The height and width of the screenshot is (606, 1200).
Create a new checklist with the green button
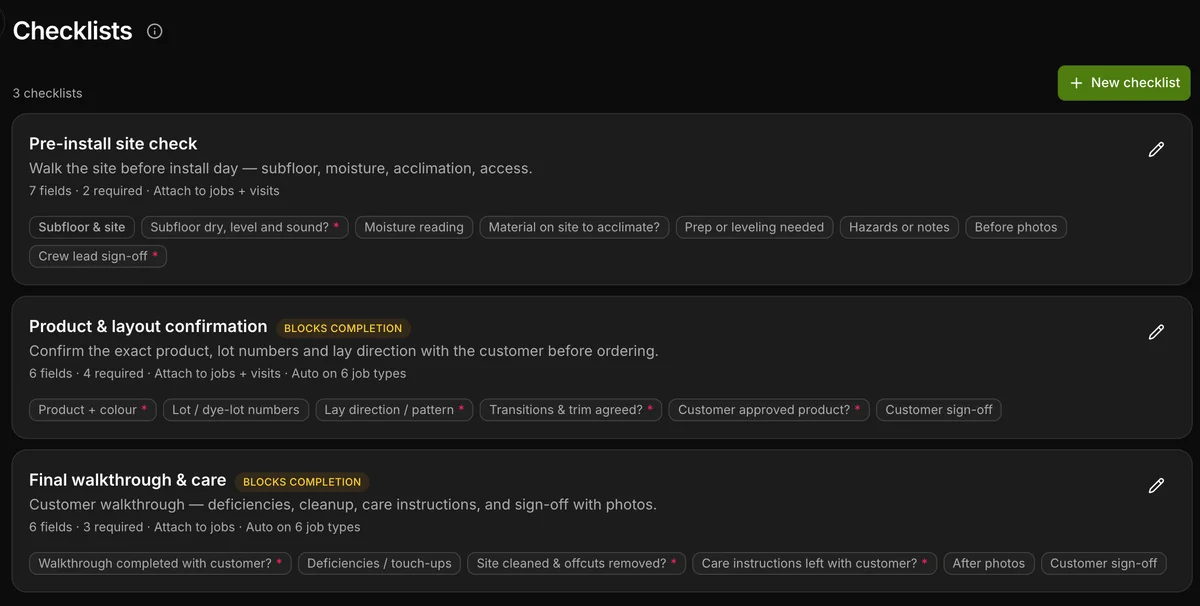point(1124,83)
